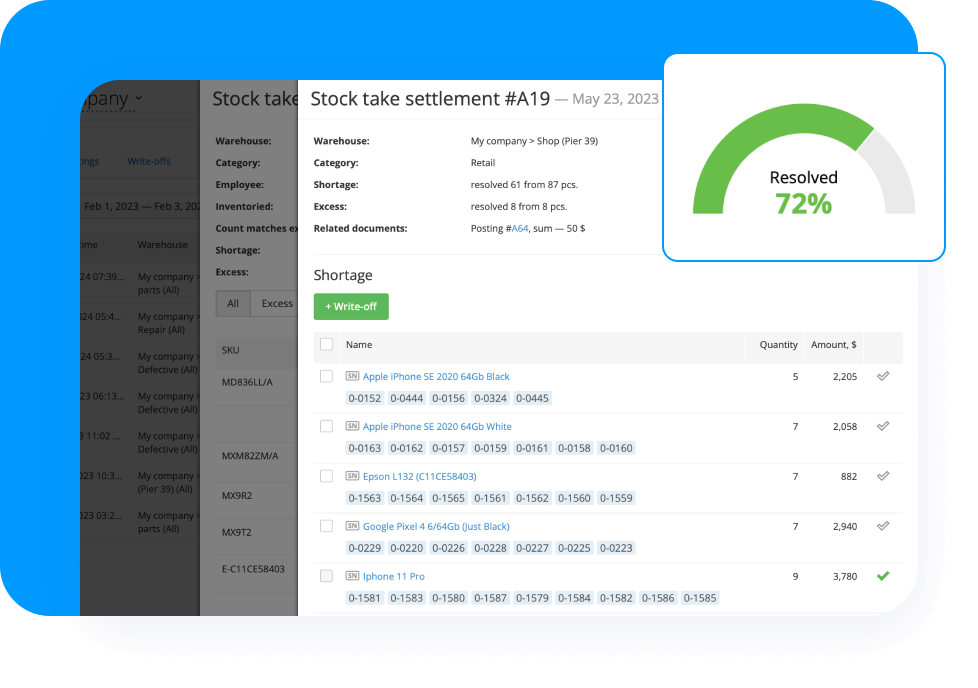Toggle the select-all checkbox in Name header
978x688 pixels.
[326, 345]
